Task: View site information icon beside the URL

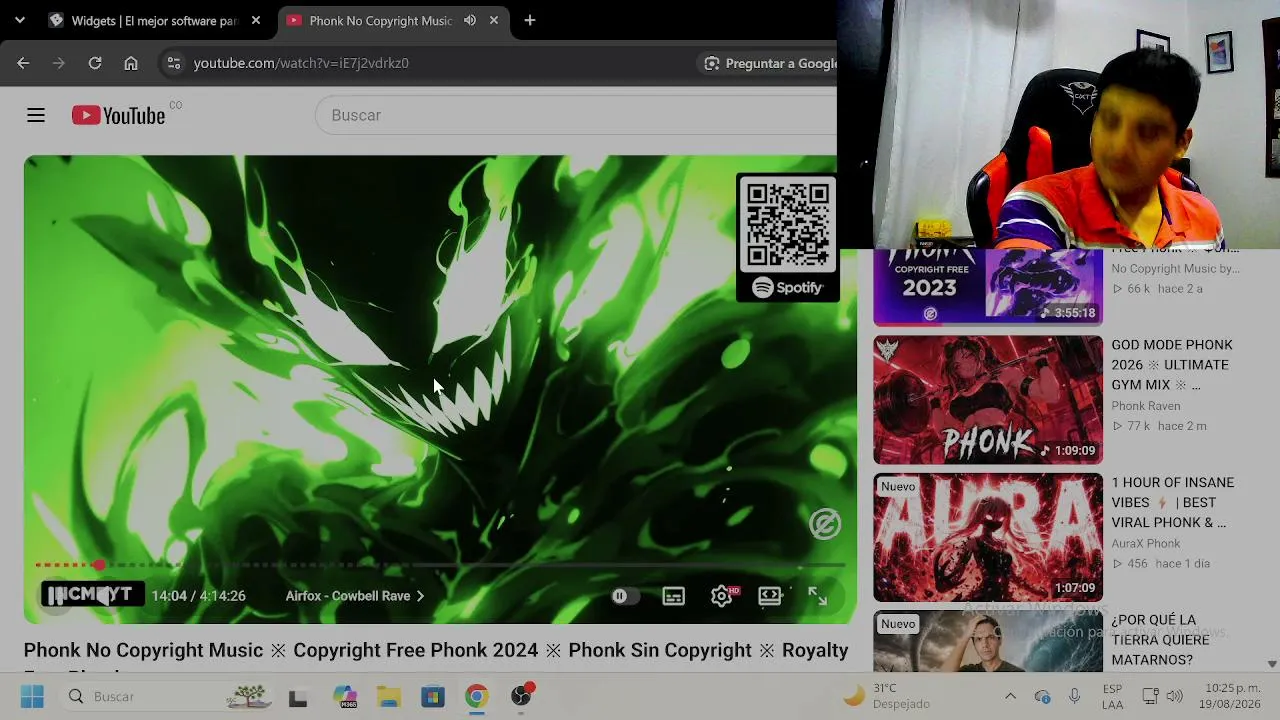Action: [x=173, y=63]
